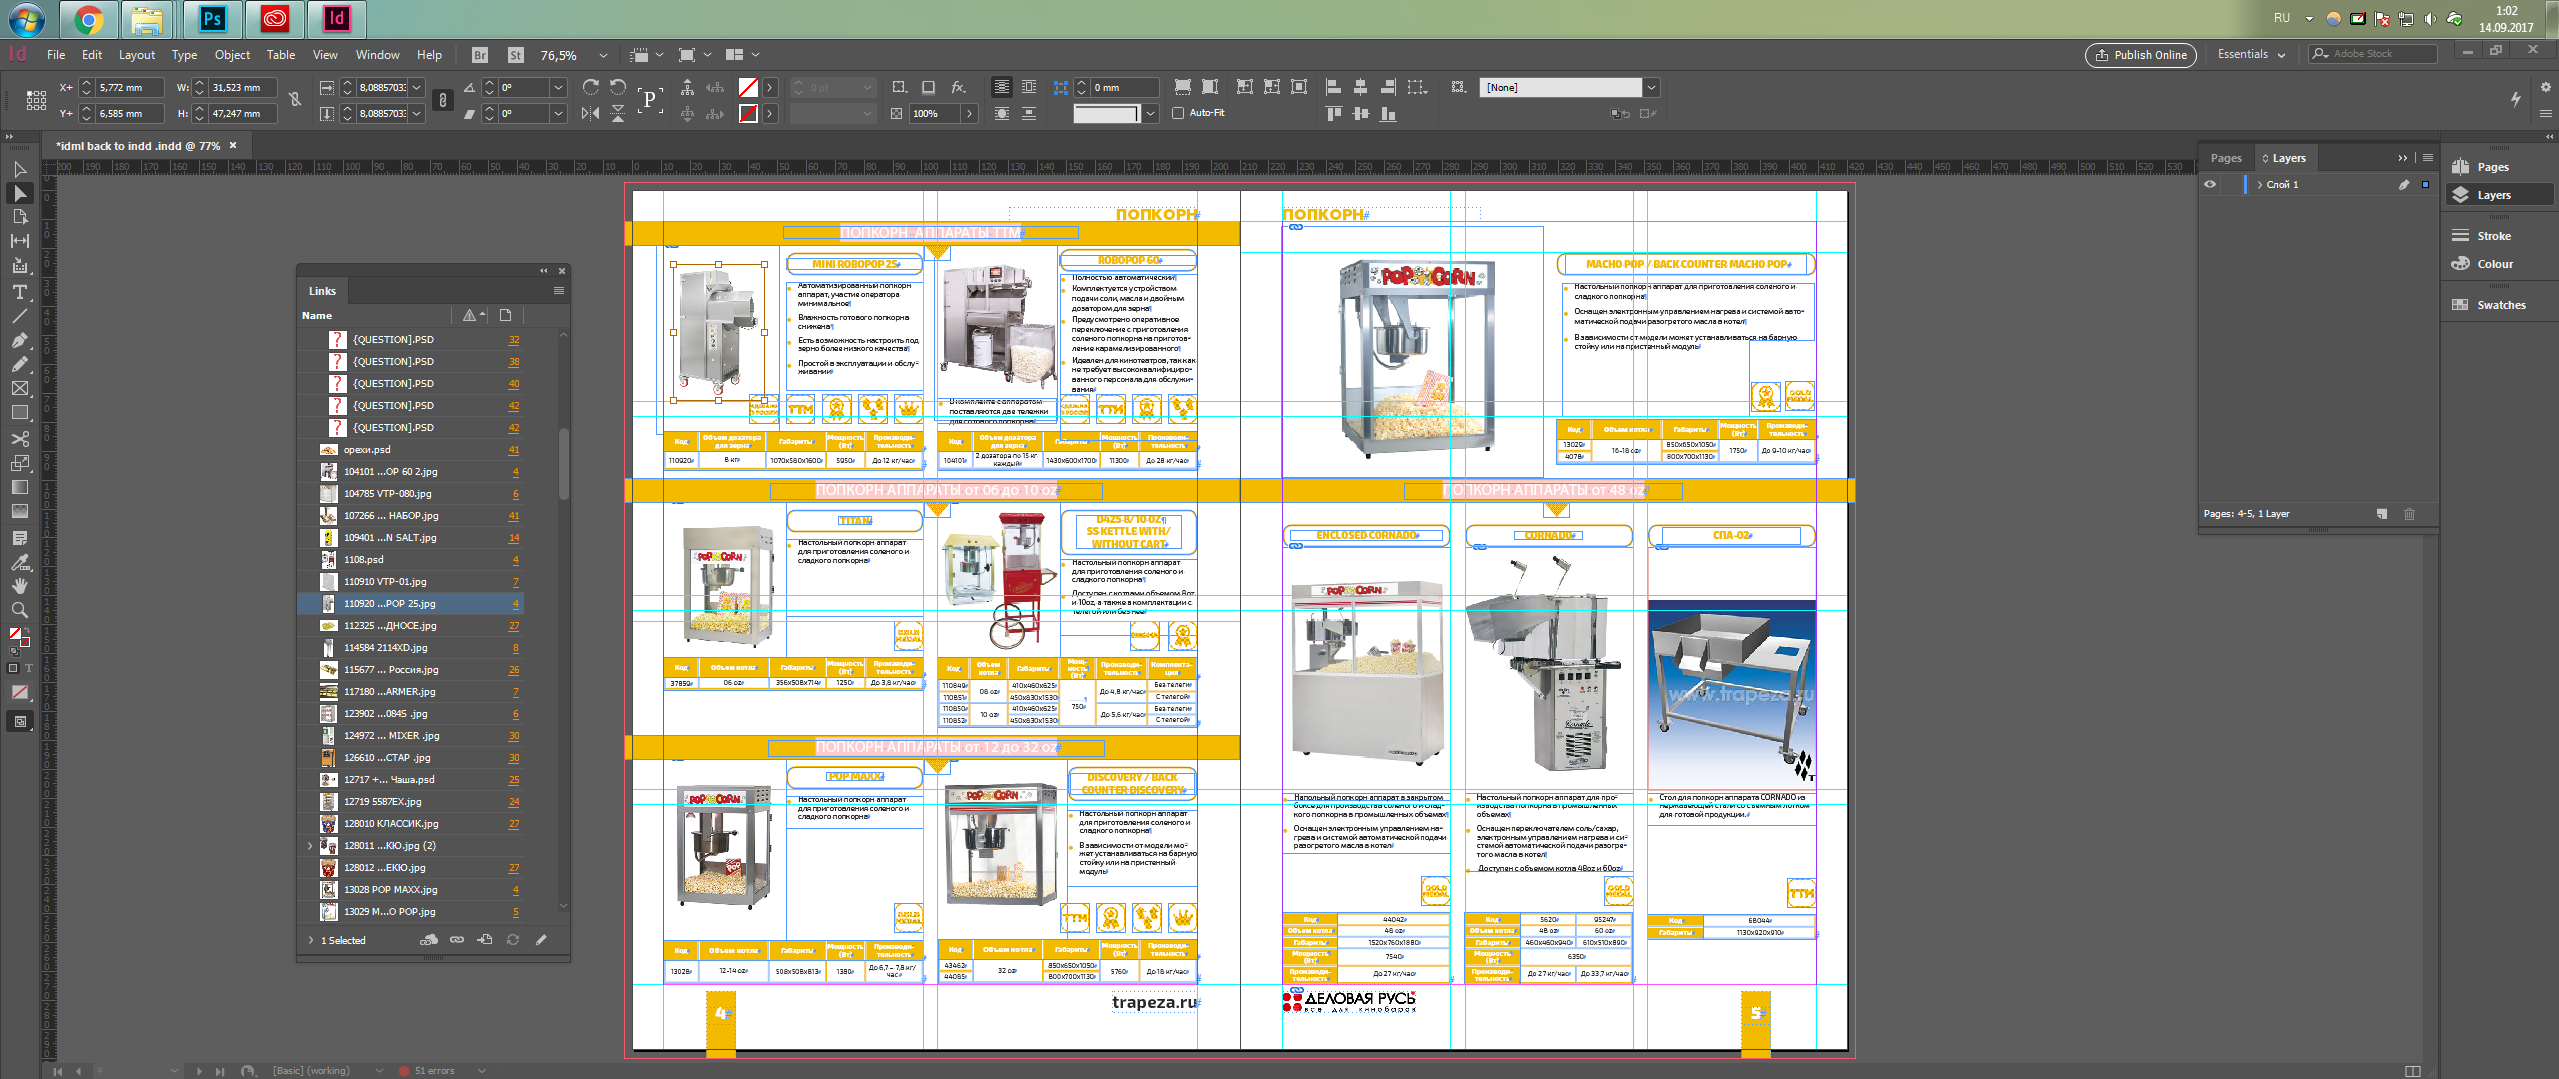Open Creative Cloud from the taskbar
This screenshot has height=1079, width=2559.
(x=274, y=18)
